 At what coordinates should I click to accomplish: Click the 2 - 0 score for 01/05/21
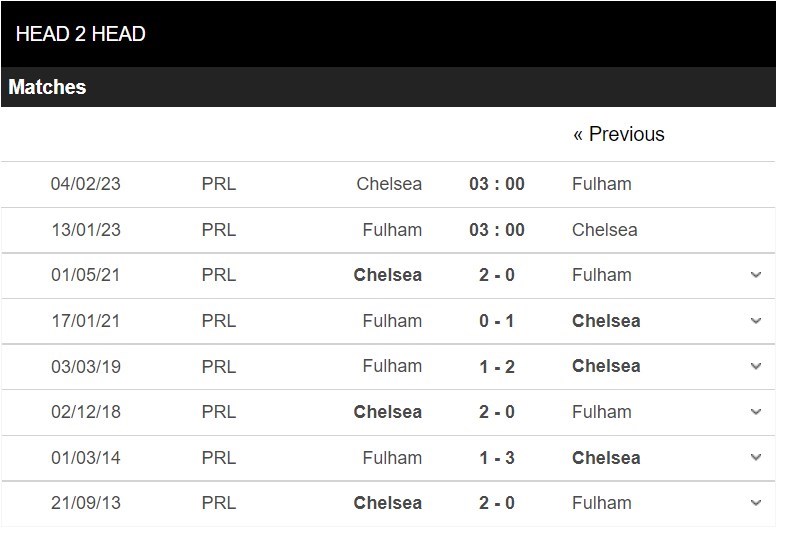point(497,275)
